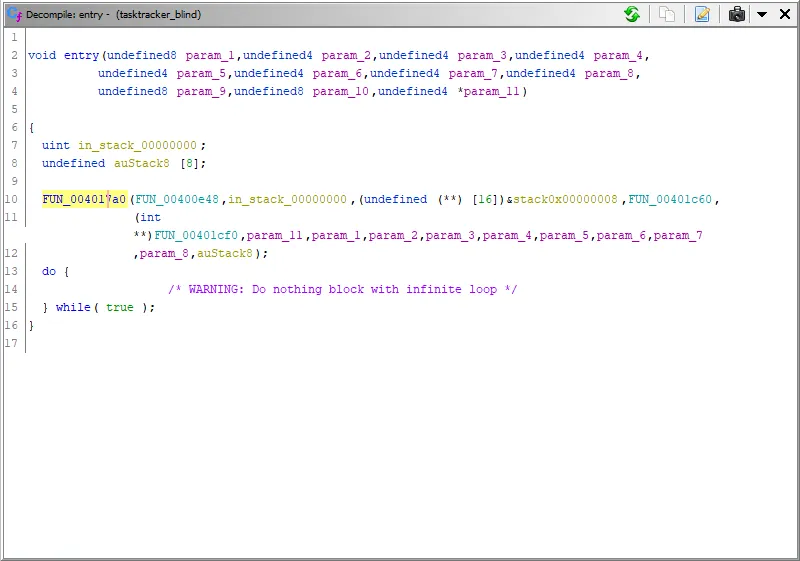Click the FUN_00401cf0 function reference

(x=197, y=235)
